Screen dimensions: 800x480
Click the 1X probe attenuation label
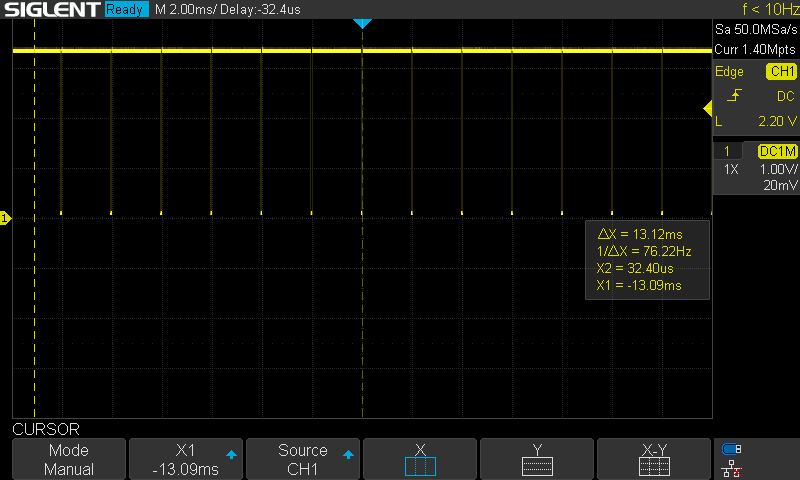point(731,169)
